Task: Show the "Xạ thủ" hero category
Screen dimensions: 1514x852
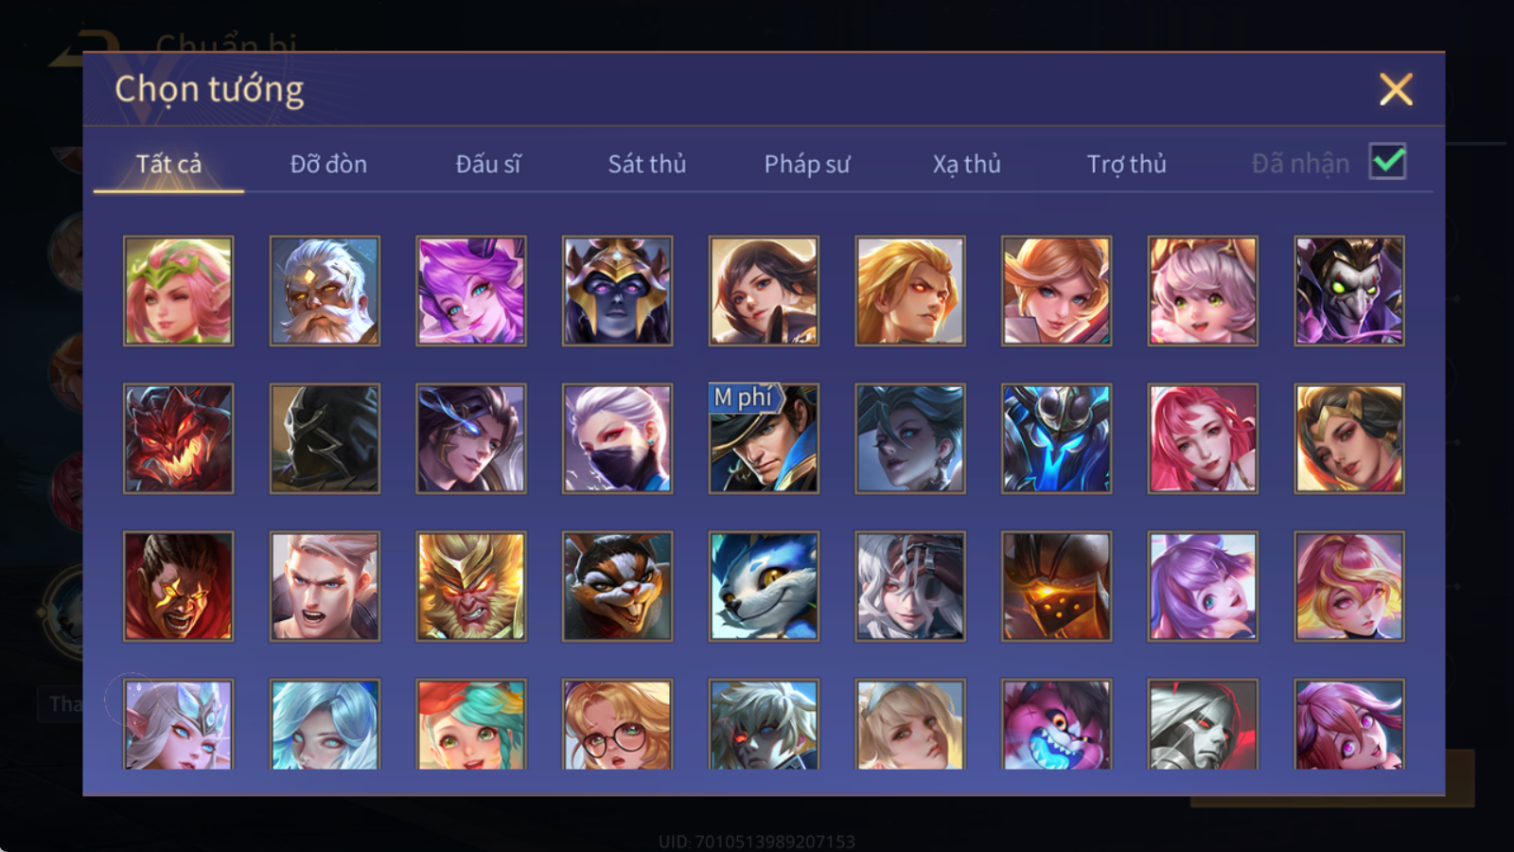Action: [966, 164]
